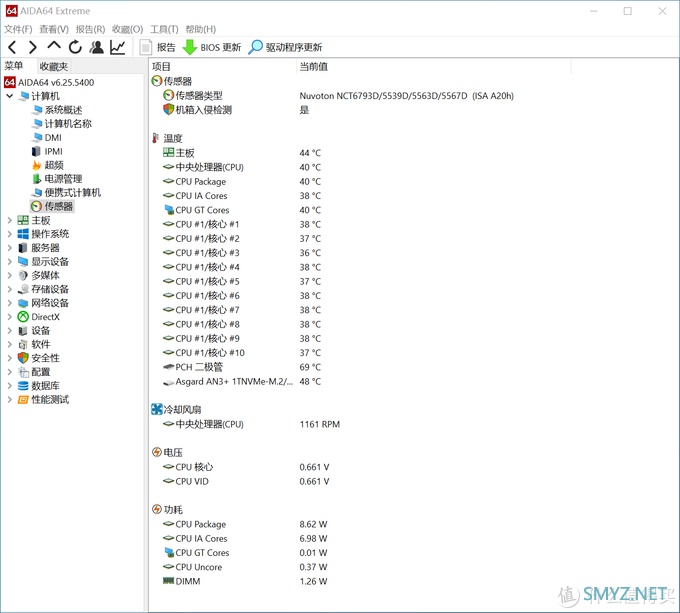This screenshot has height=613, width=680.
Task: Select the CPU #1/核心 #10 row
Action: [x=242, y=353]
